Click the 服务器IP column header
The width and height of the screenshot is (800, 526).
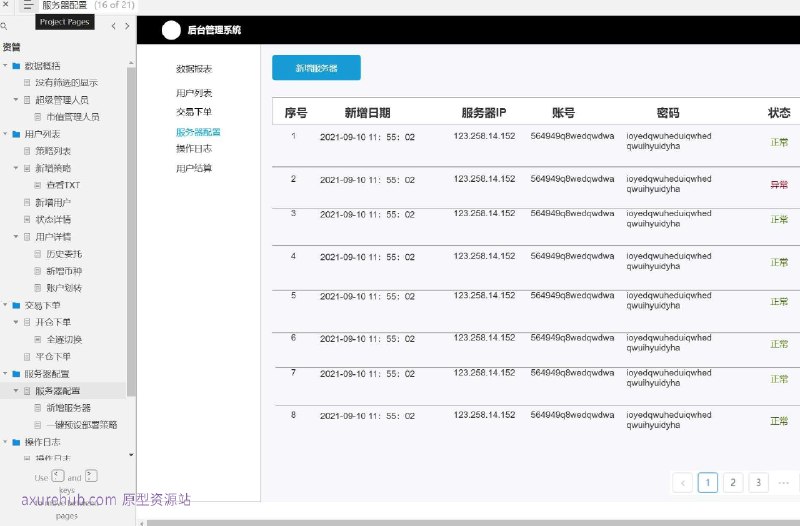[484, 113]
